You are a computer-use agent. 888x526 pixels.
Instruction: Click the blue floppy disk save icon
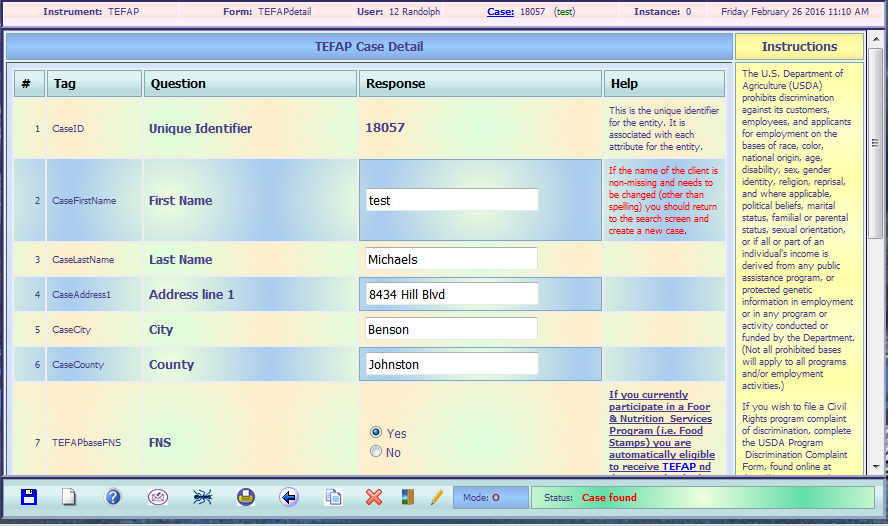coord(29,497)
